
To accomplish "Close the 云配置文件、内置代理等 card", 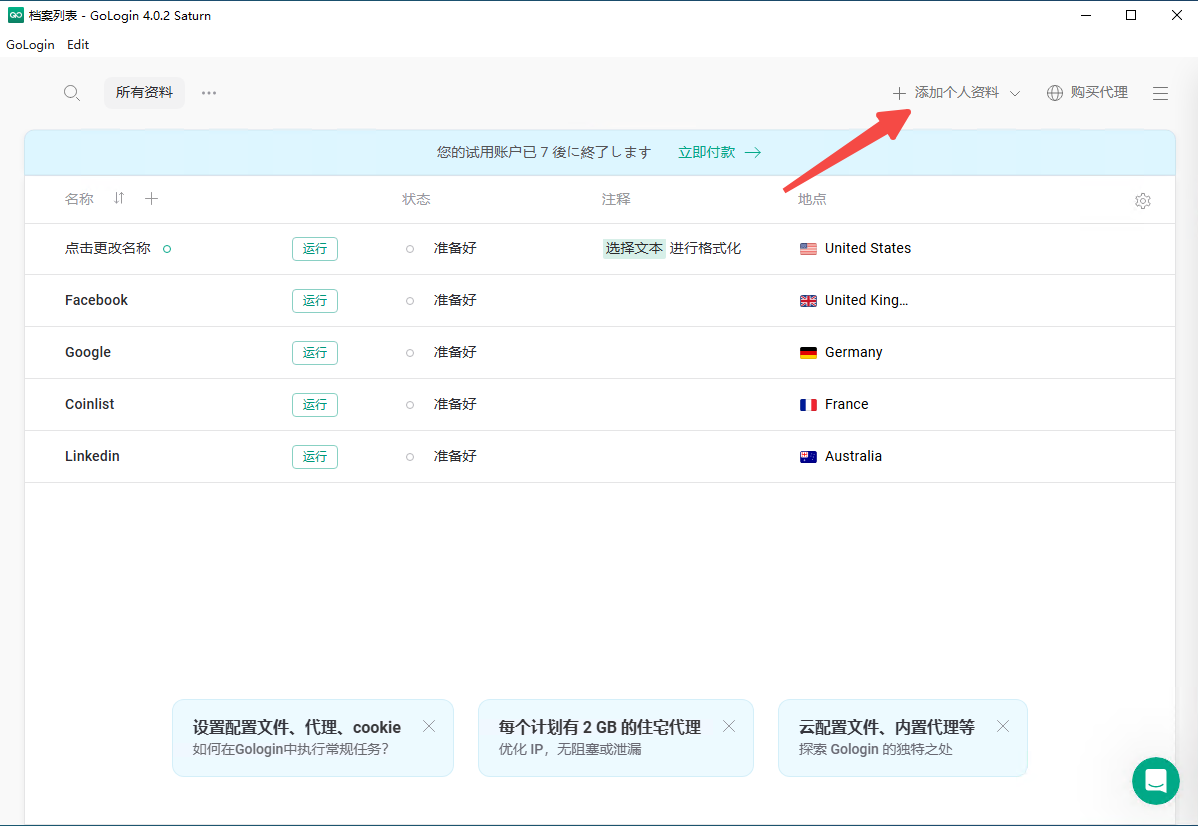I will 1003,726.
